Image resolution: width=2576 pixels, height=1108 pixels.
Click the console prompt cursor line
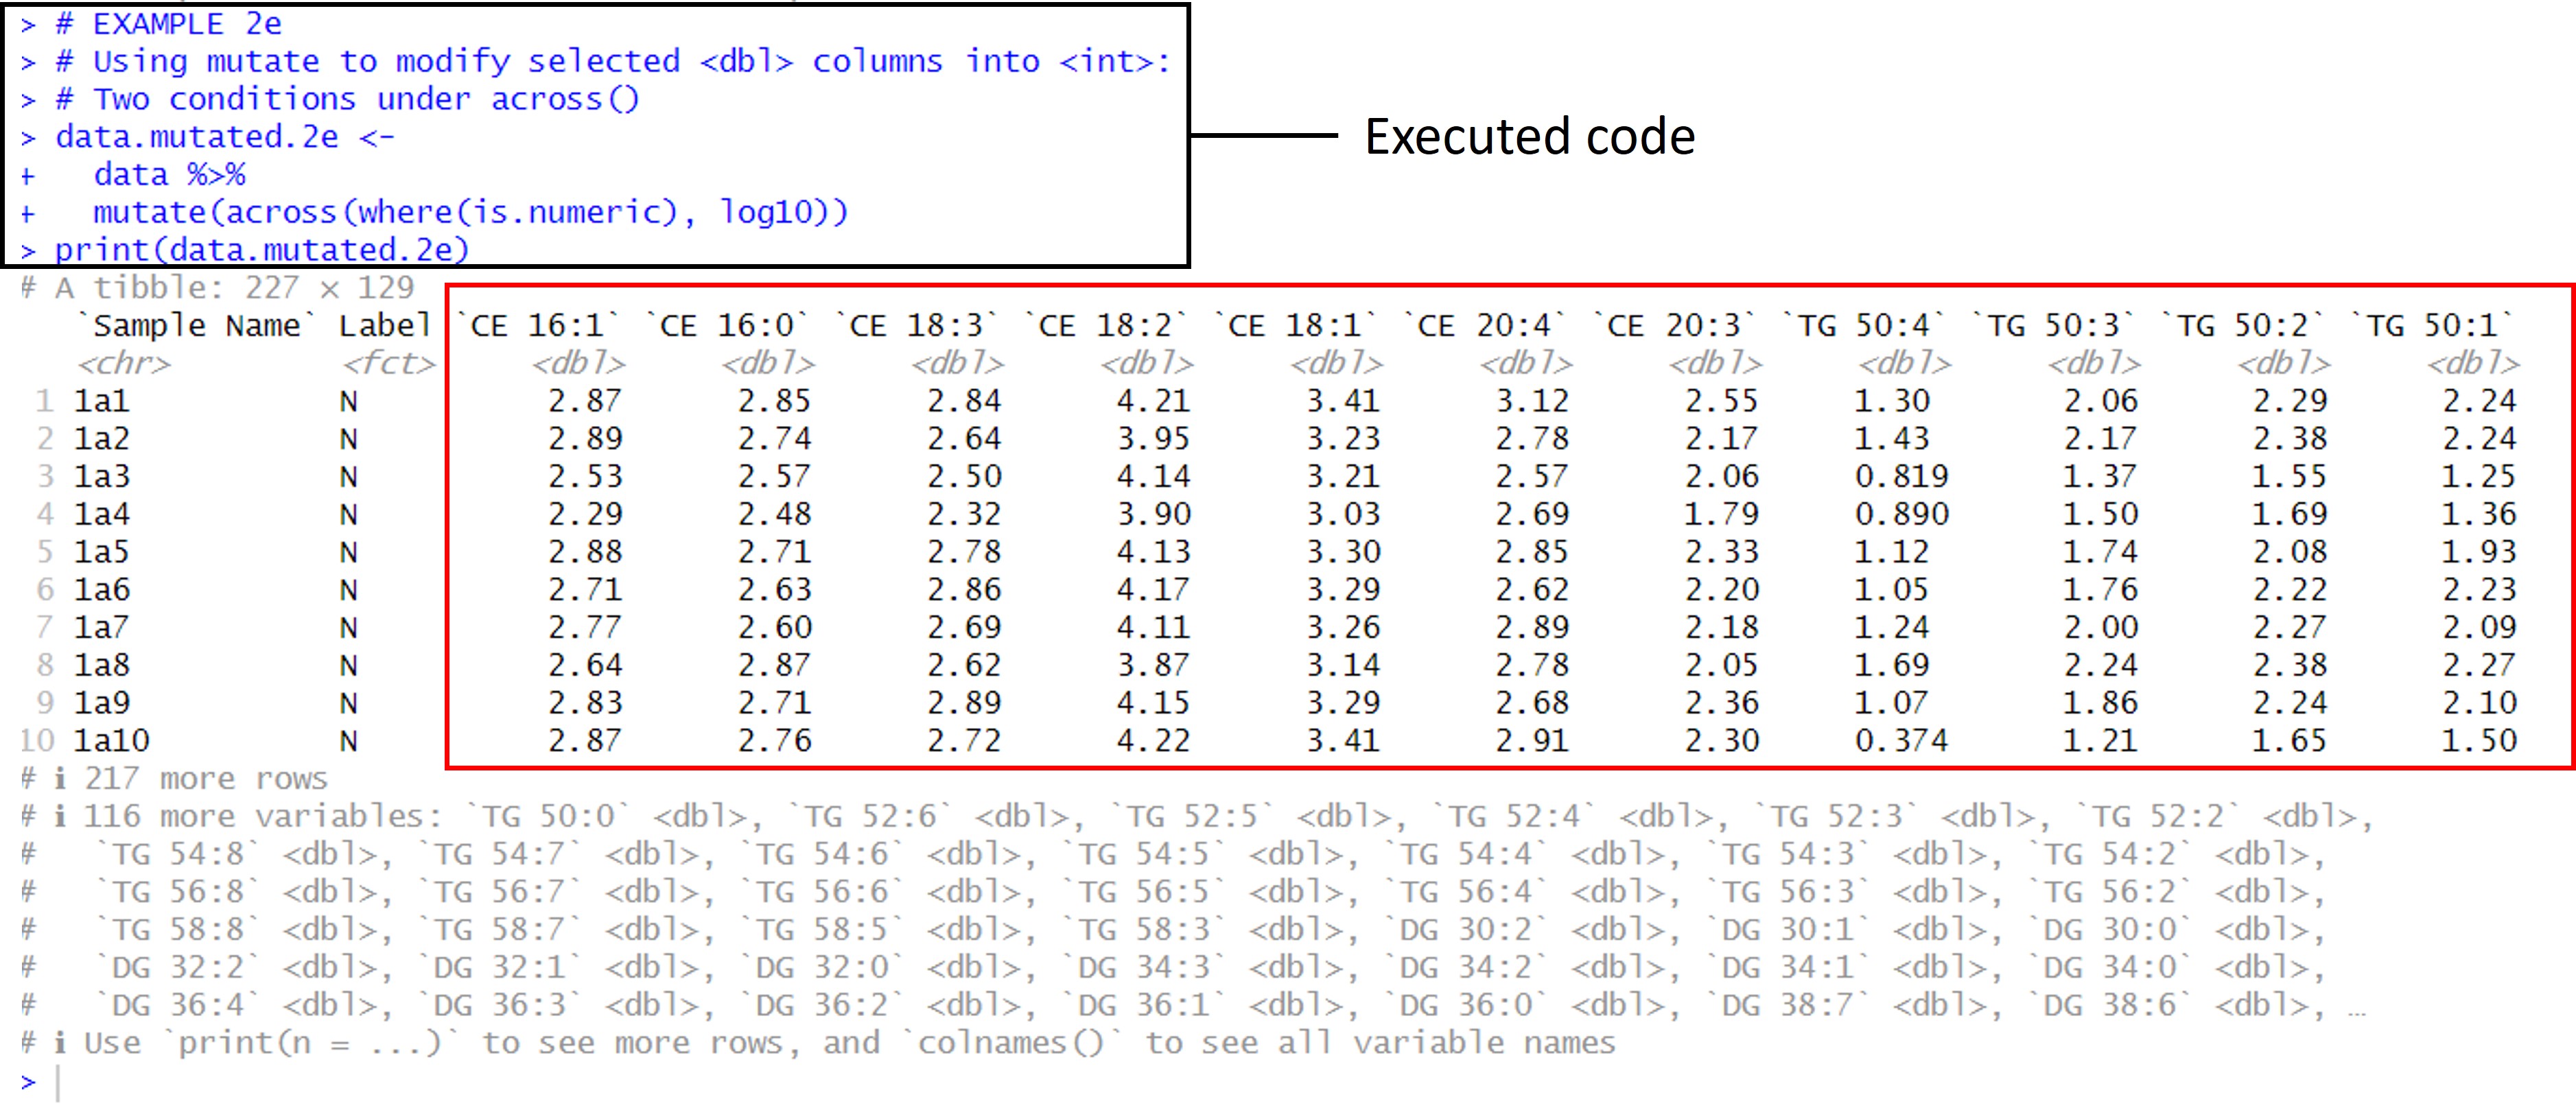point(40,1083)
